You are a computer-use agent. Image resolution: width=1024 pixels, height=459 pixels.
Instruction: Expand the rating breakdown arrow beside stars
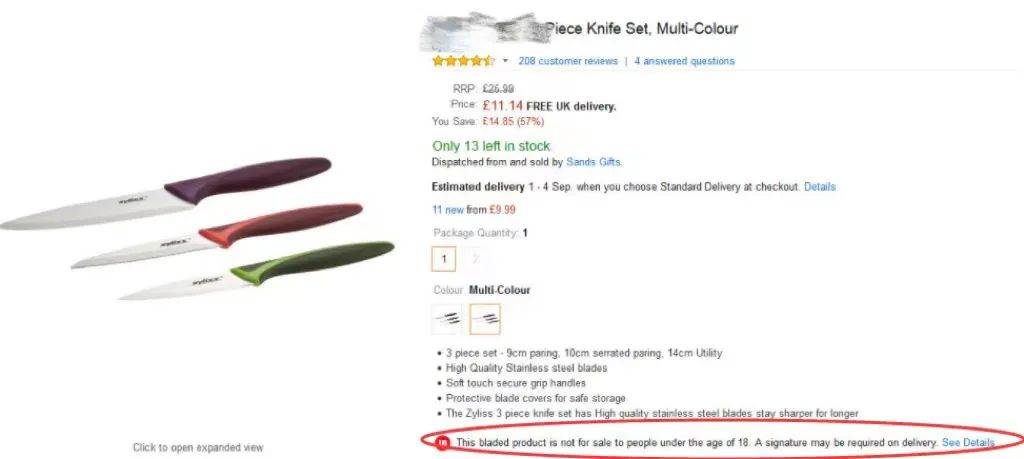[x=505, y=61]
